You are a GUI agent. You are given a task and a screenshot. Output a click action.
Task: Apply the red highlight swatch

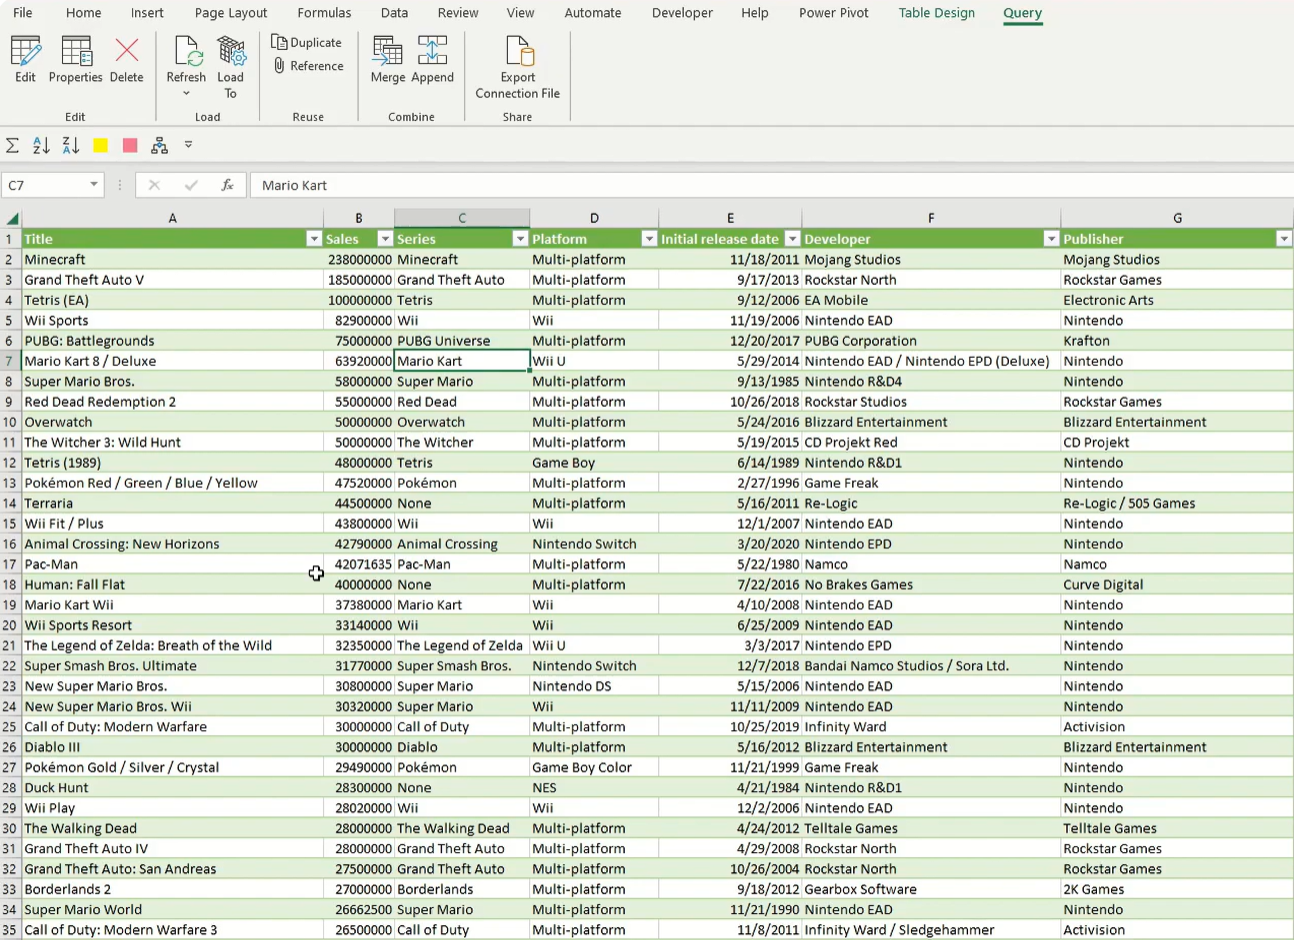tap(130, 145)
